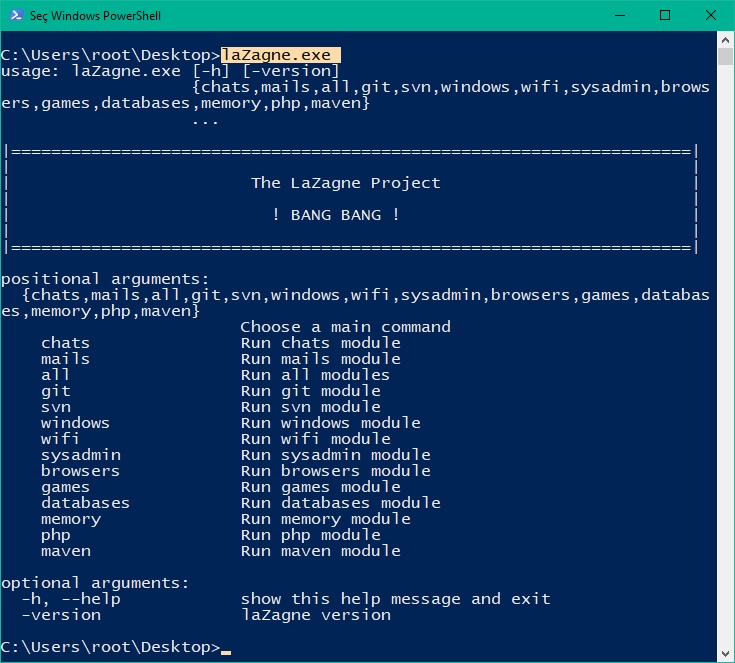Click the 'databases' argument in list
This screenshot has height=663, width=735.
[85, 503]
